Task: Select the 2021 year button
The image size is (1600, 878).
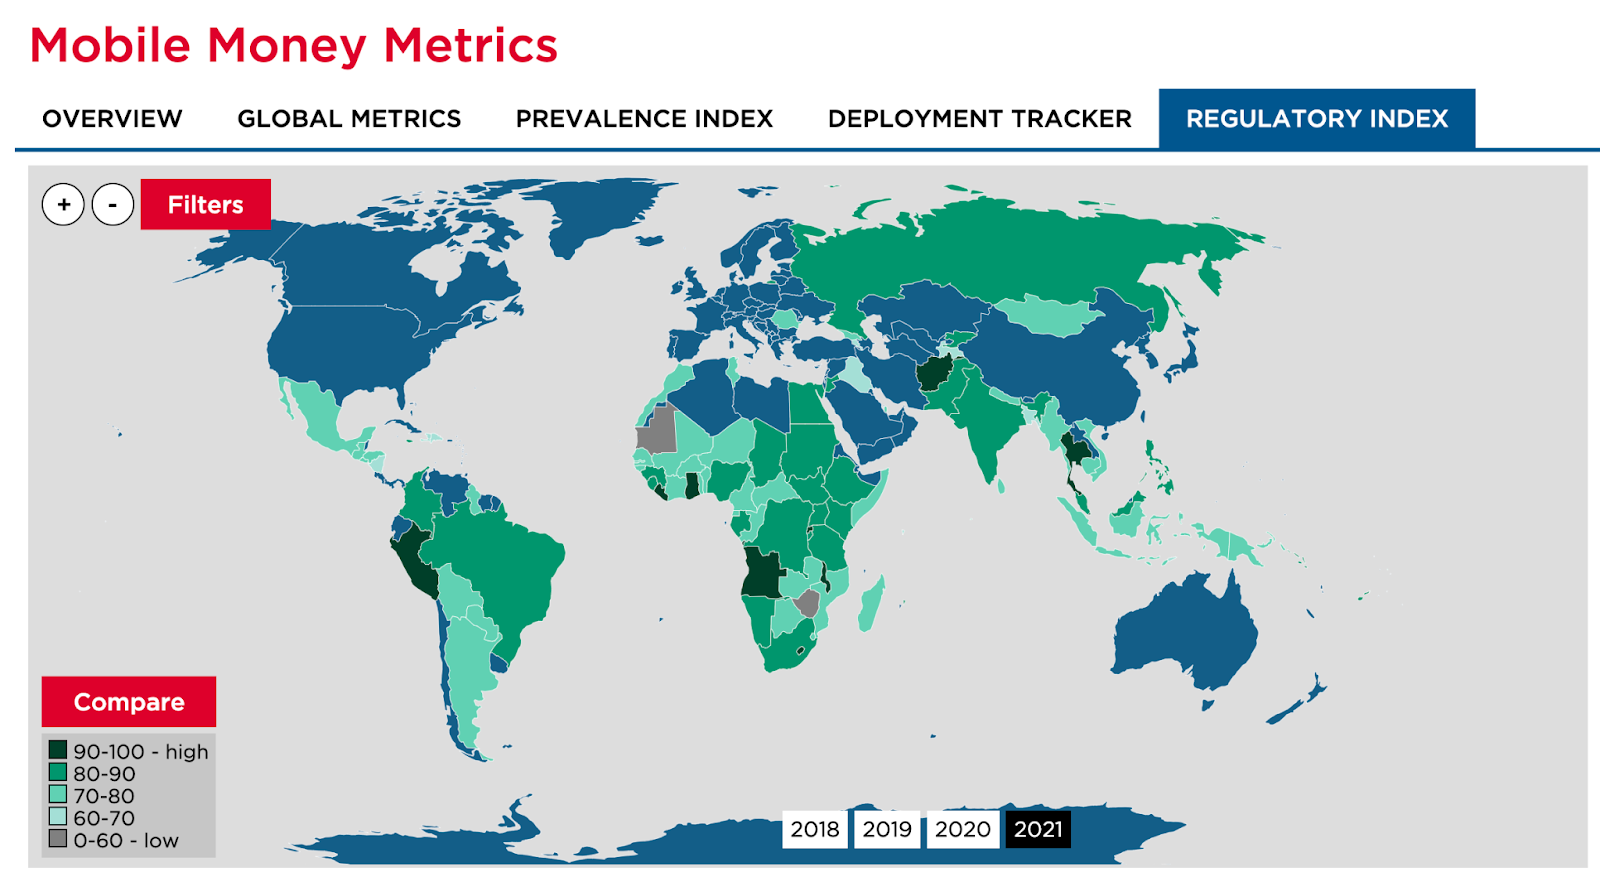Action: point(1038,829)
